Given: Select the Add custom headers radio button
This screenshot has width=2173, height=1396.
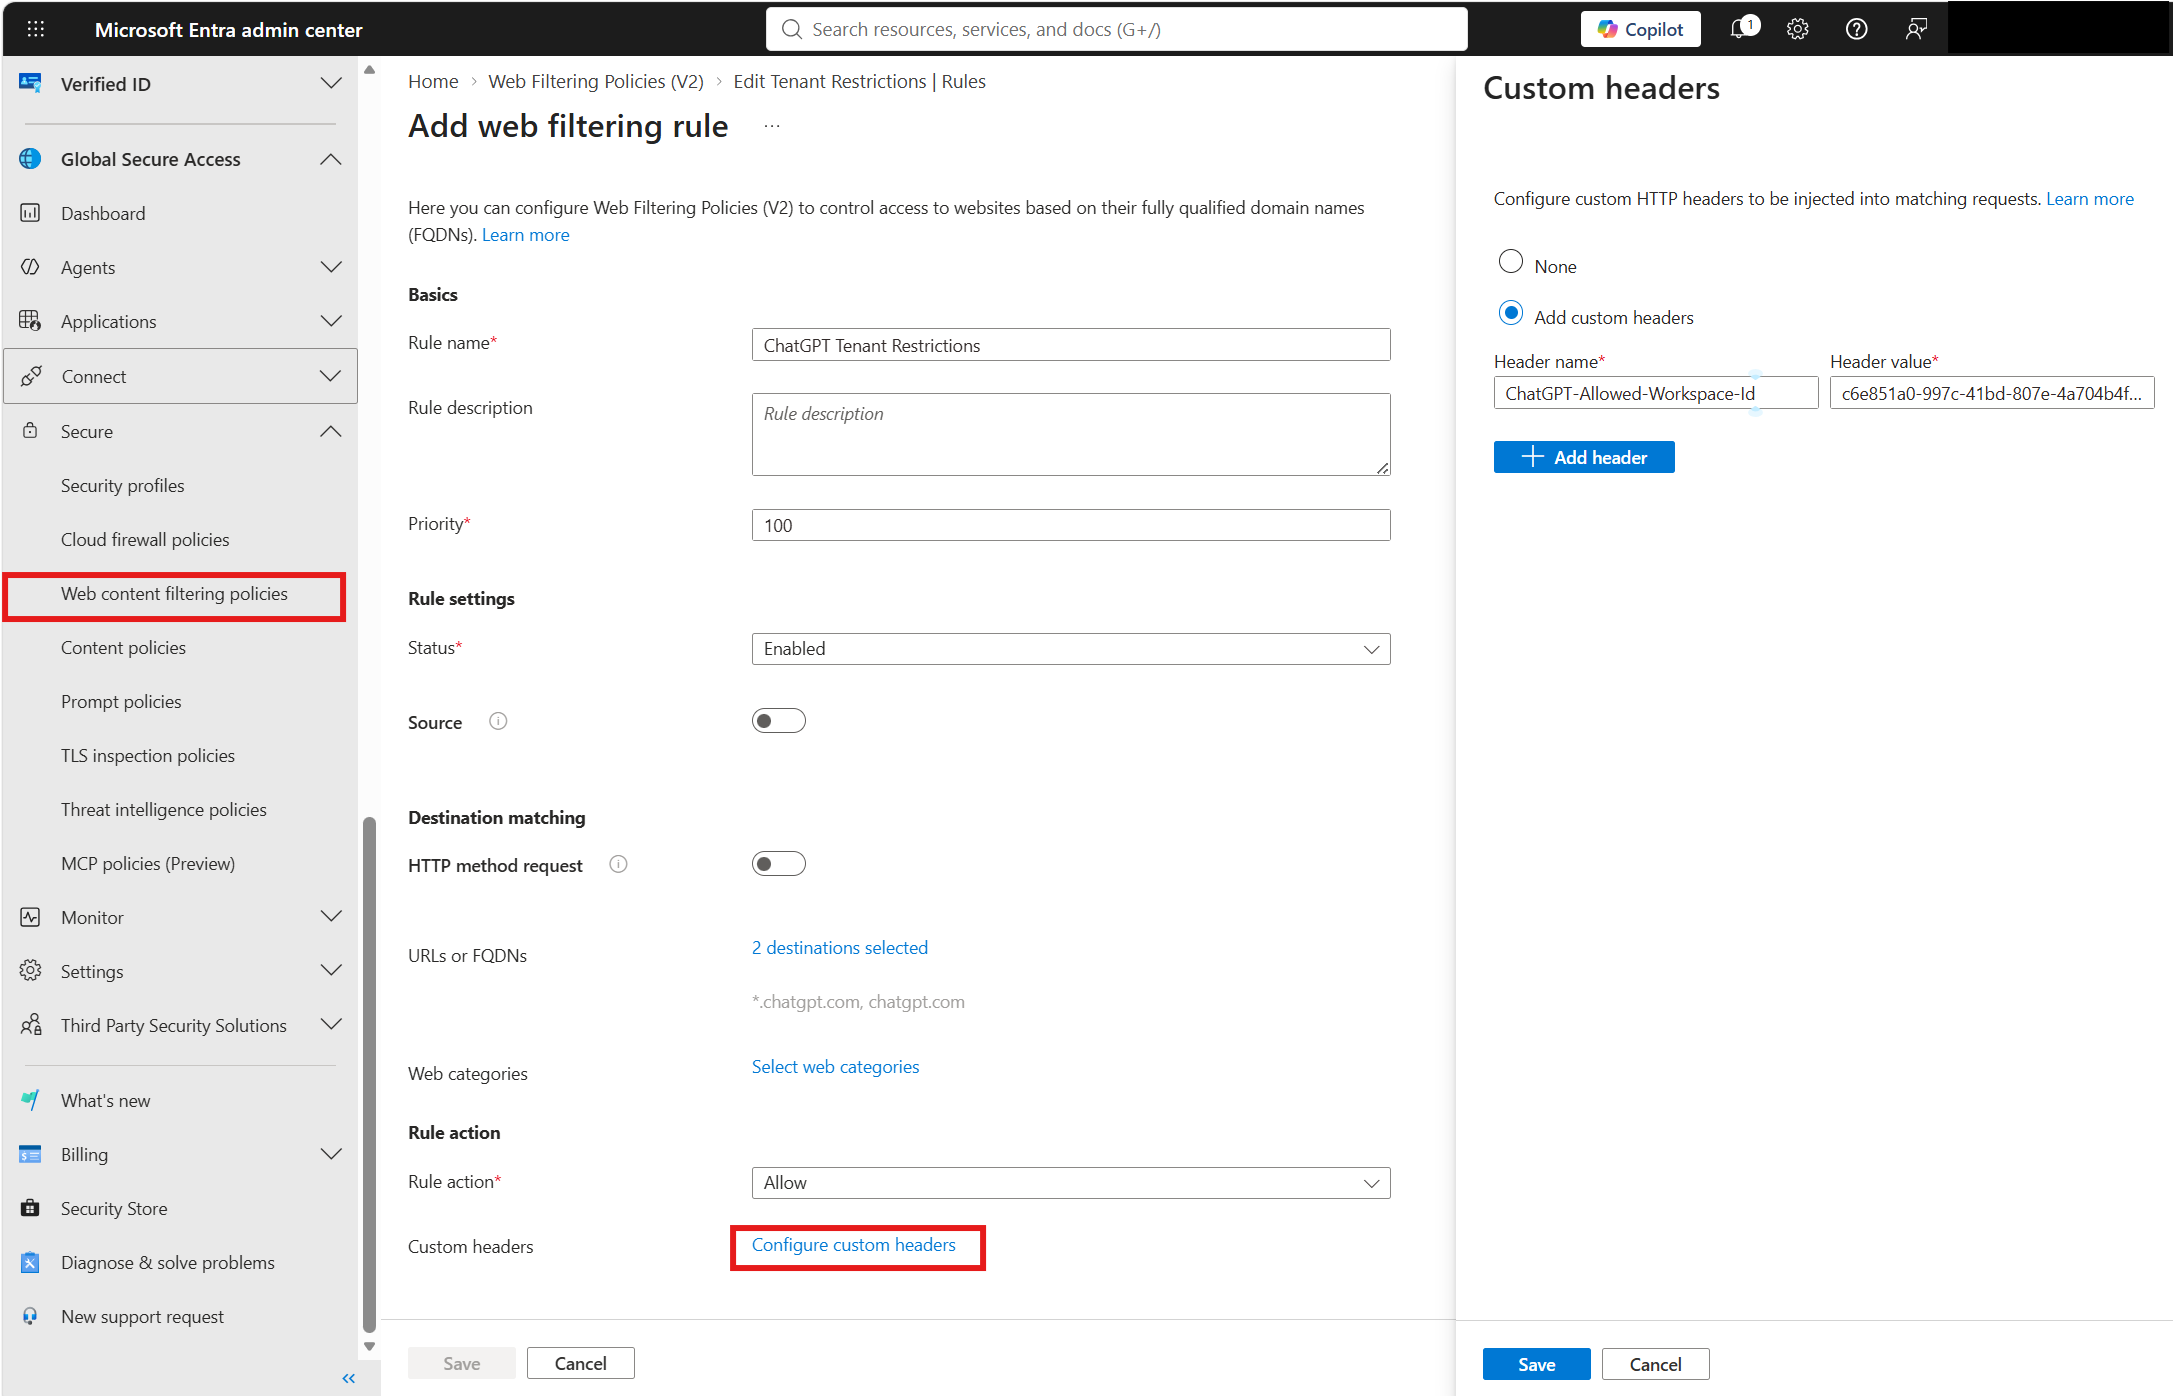Looking at the screenshot, I should [1510, 313].
